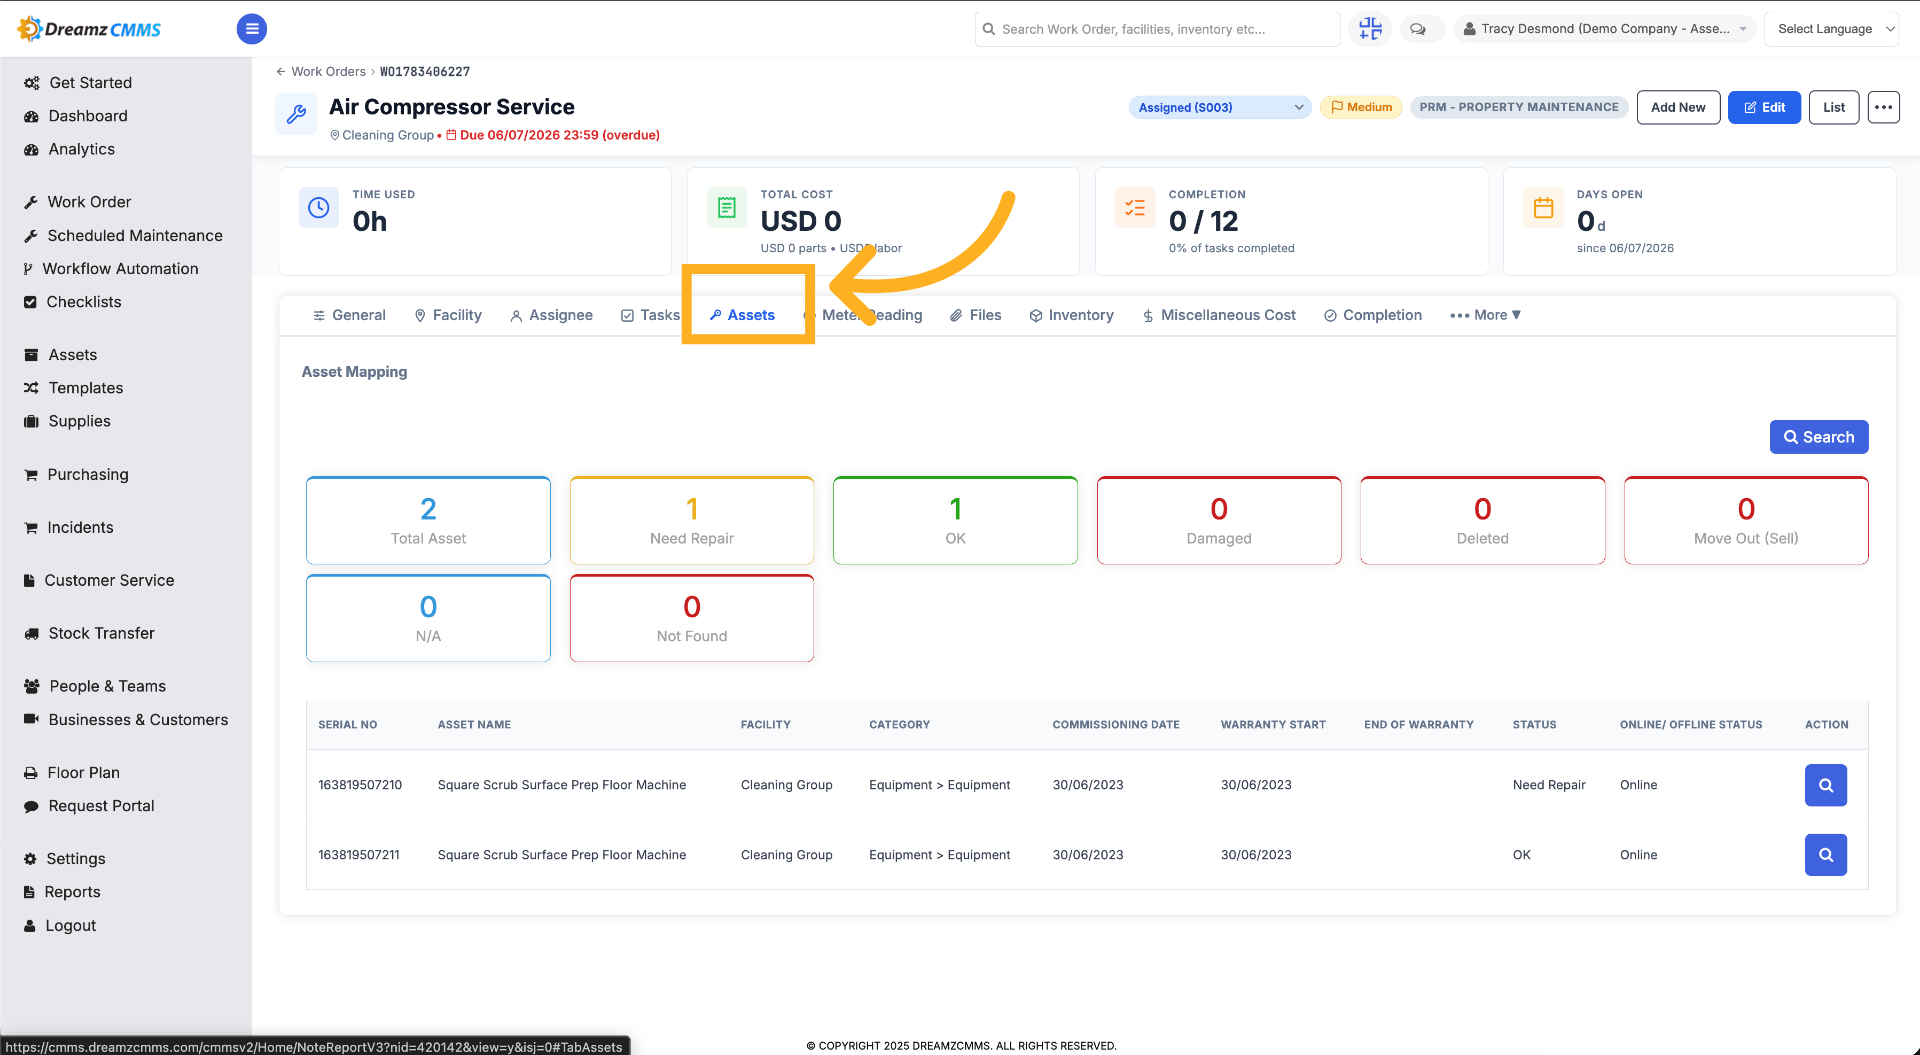The height and width of the screenshot is (1055, 1920).
Task: Open the three-dots options button near List
Action: tap(1883, 107)
